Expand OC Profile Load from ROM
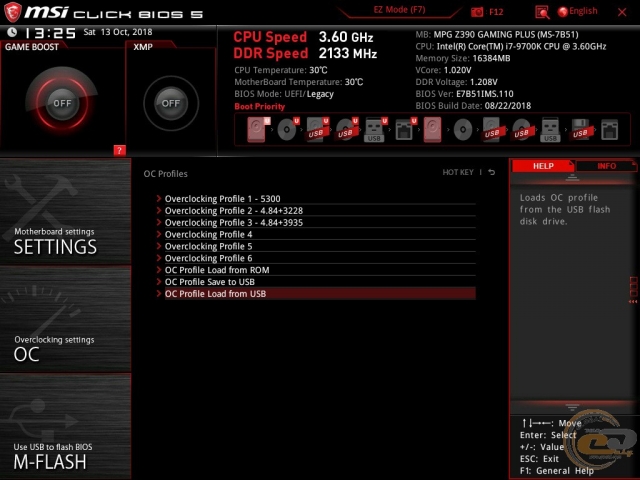 [x=316, y=270]
